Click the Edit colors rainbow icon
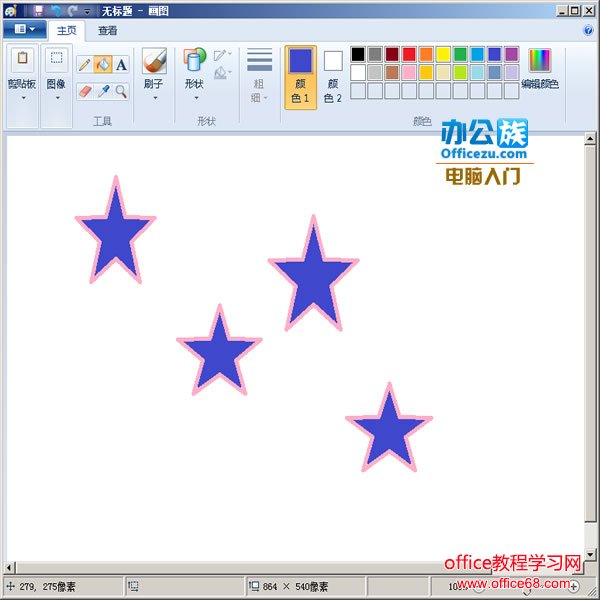The width and height of the screenshot is (600, 600). click(x=540, y=60)
